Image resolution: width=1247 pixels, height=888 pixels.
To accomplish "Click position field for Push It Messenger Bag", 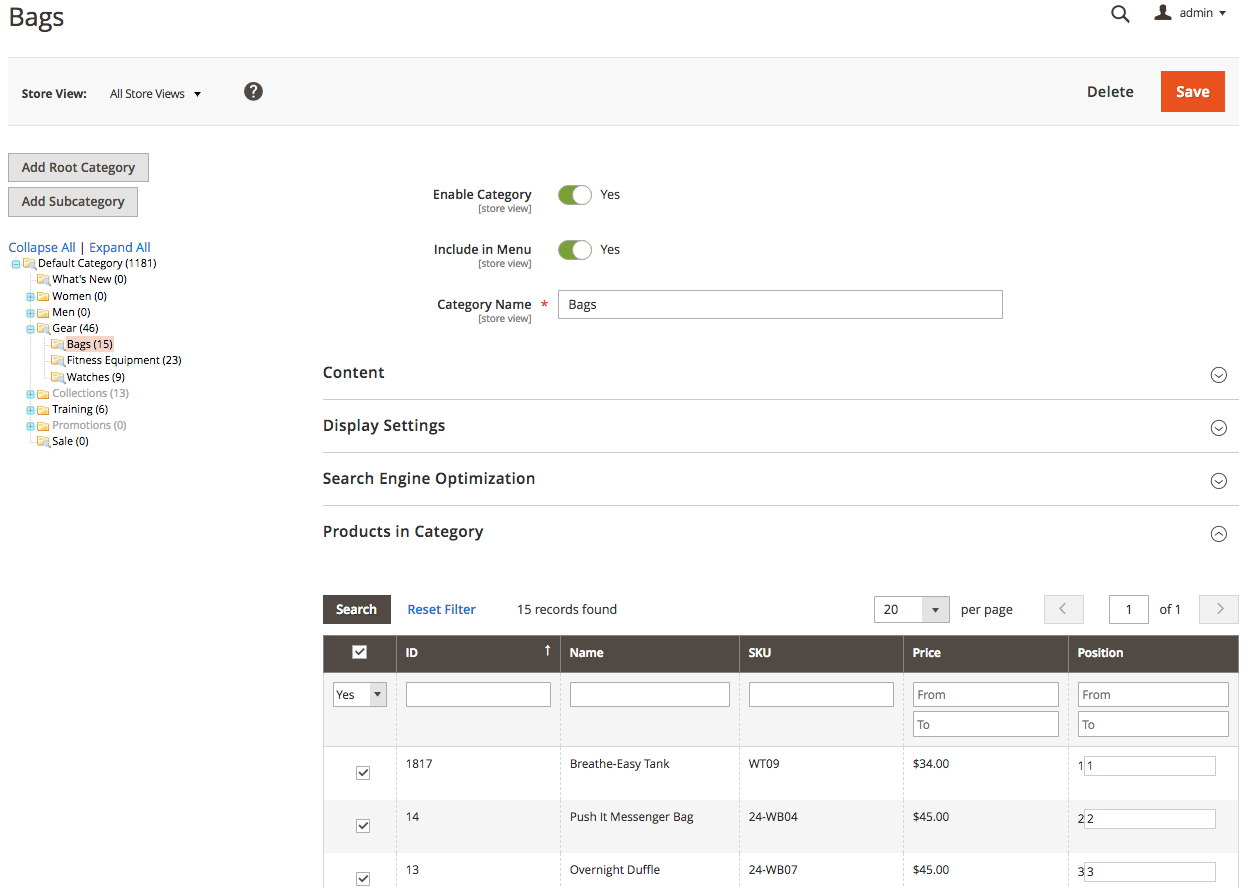I will point(1150,819).
